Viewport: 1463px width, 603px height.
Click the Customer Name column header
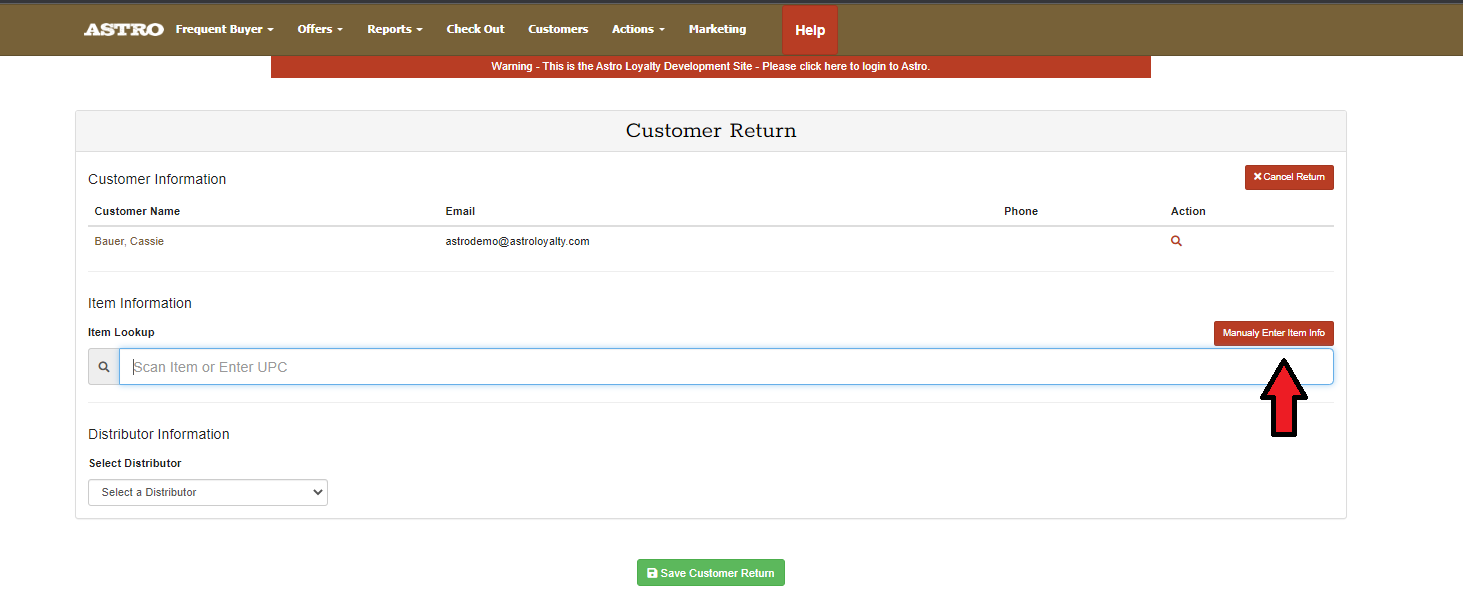coord(137,211)
